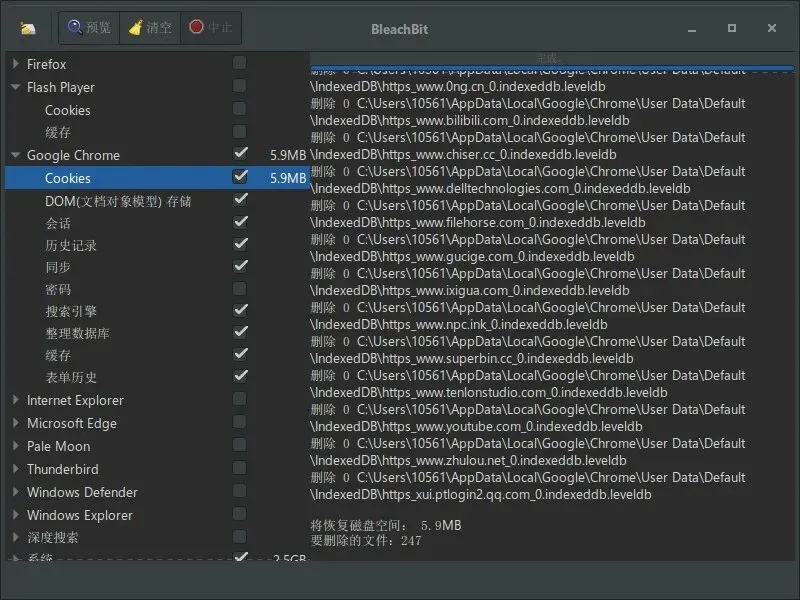The width and height of the screenshot is (800, 600).
Task: Uncheck the 会话 checkbox
Action: (240, 222)
